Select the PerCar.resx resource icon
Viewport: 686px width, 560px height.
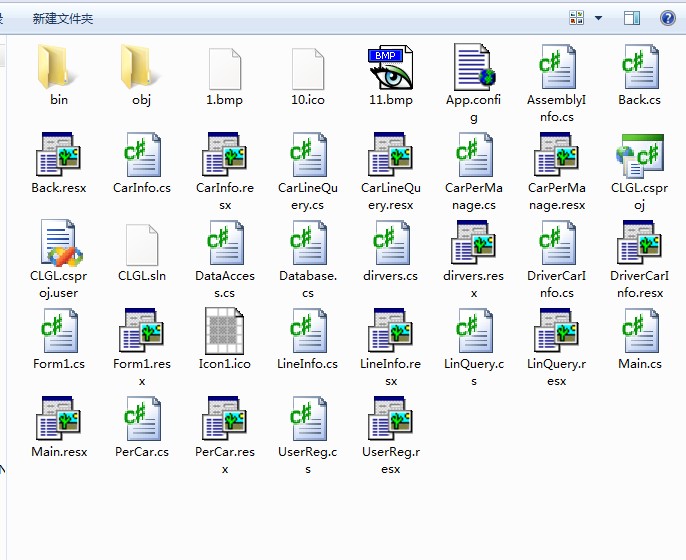(224, 419)
